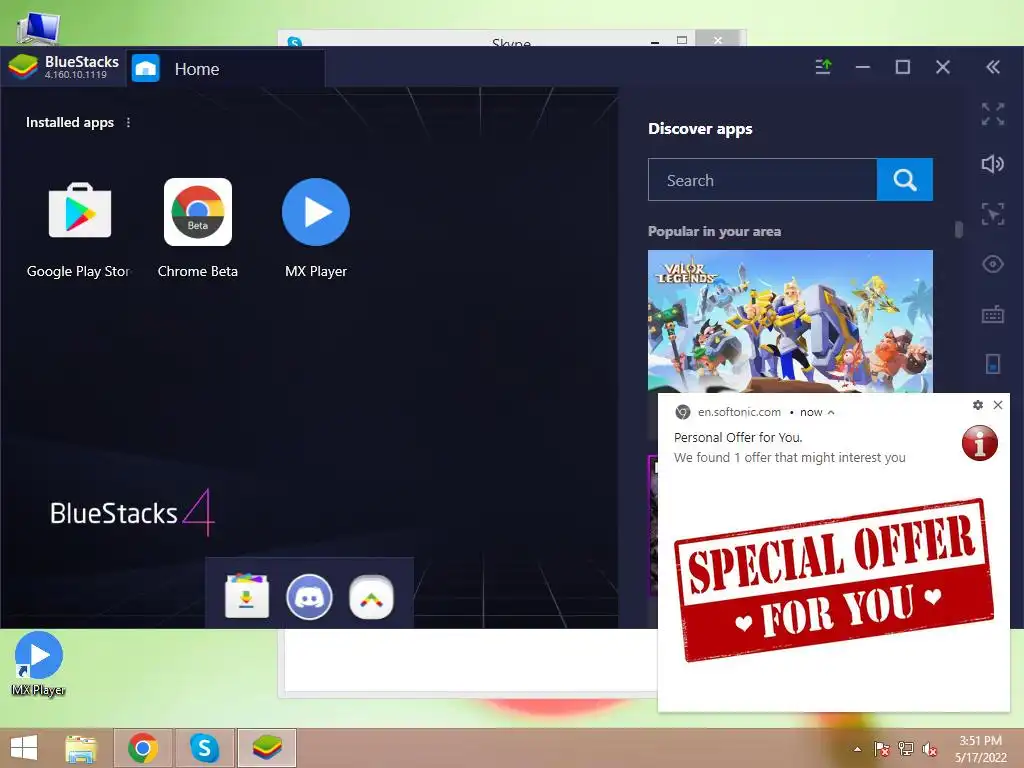Viewport: 1024px width, 768px height.
Task: Open the installed apps three-dot menu
Action: (128, 123)
